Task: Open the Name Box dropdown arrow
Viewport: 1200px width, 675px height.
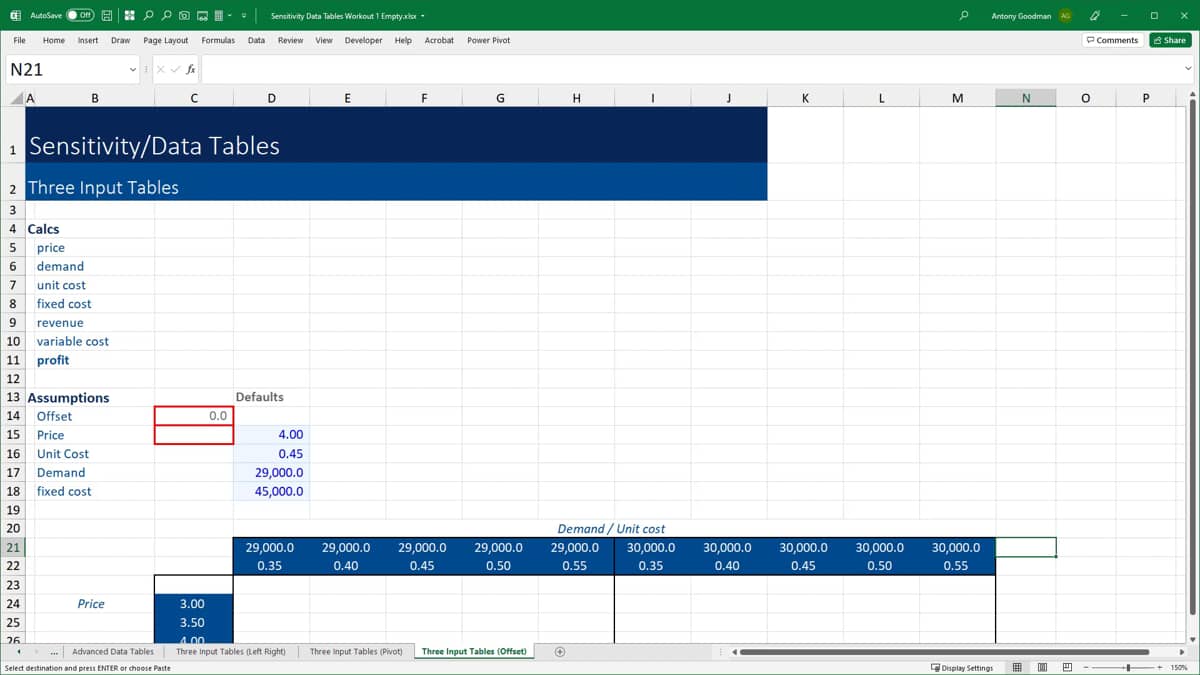Action: tap(133, 69)
